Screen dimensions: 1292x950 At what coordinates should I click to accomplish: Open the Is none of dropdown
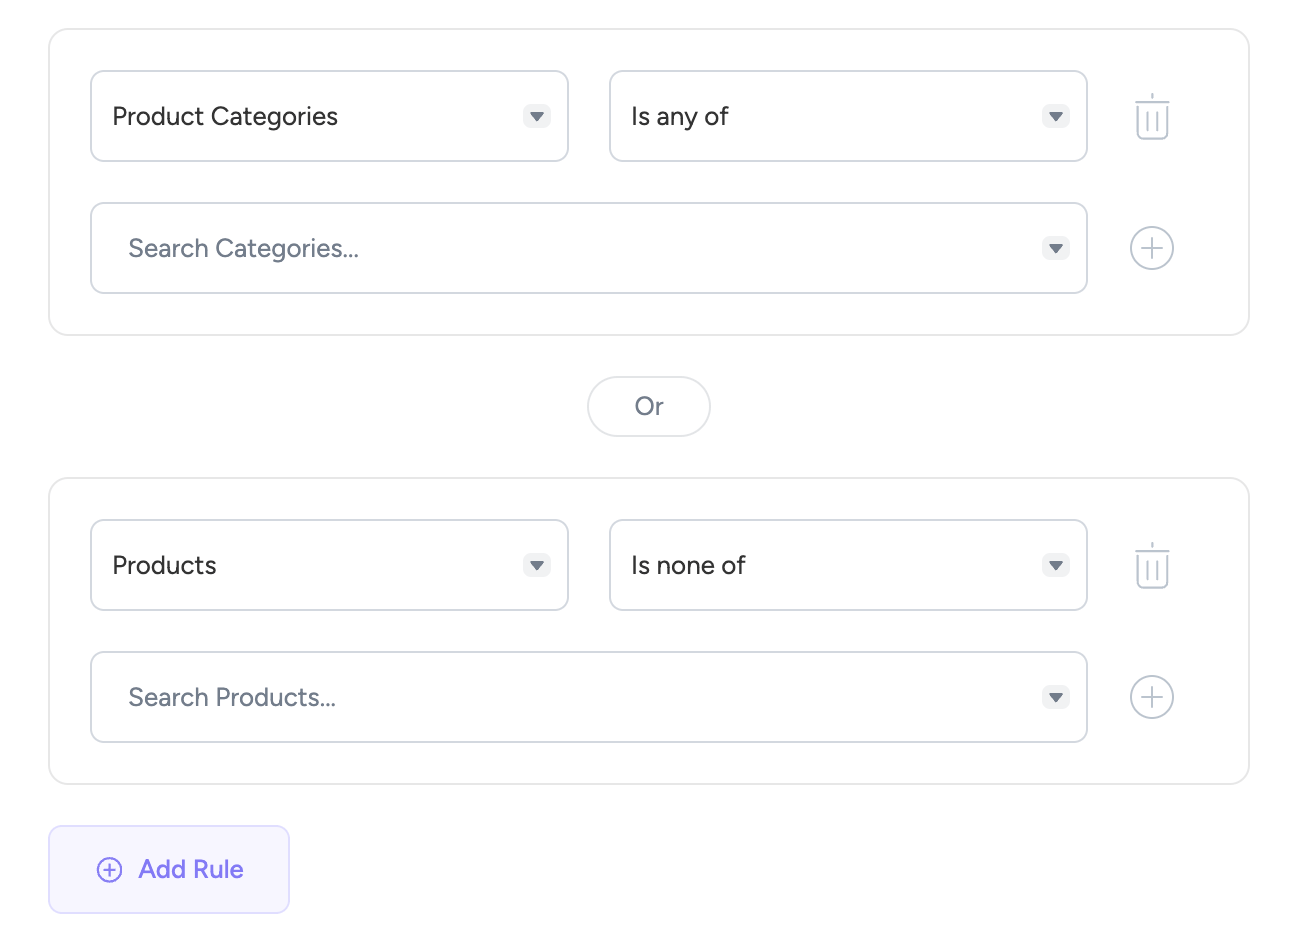tap(830, 565)
